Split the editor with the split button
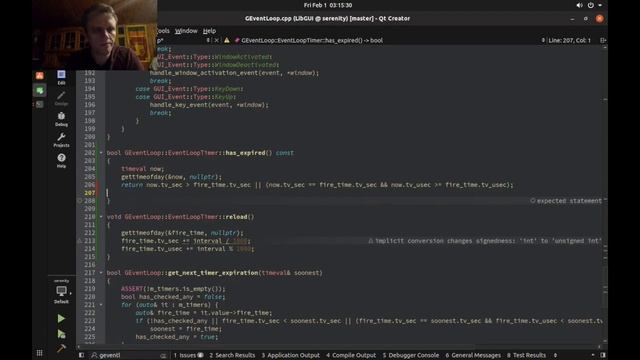Image resolution: width=640 pixels, height=360 pixels. (x=602, y=40)
